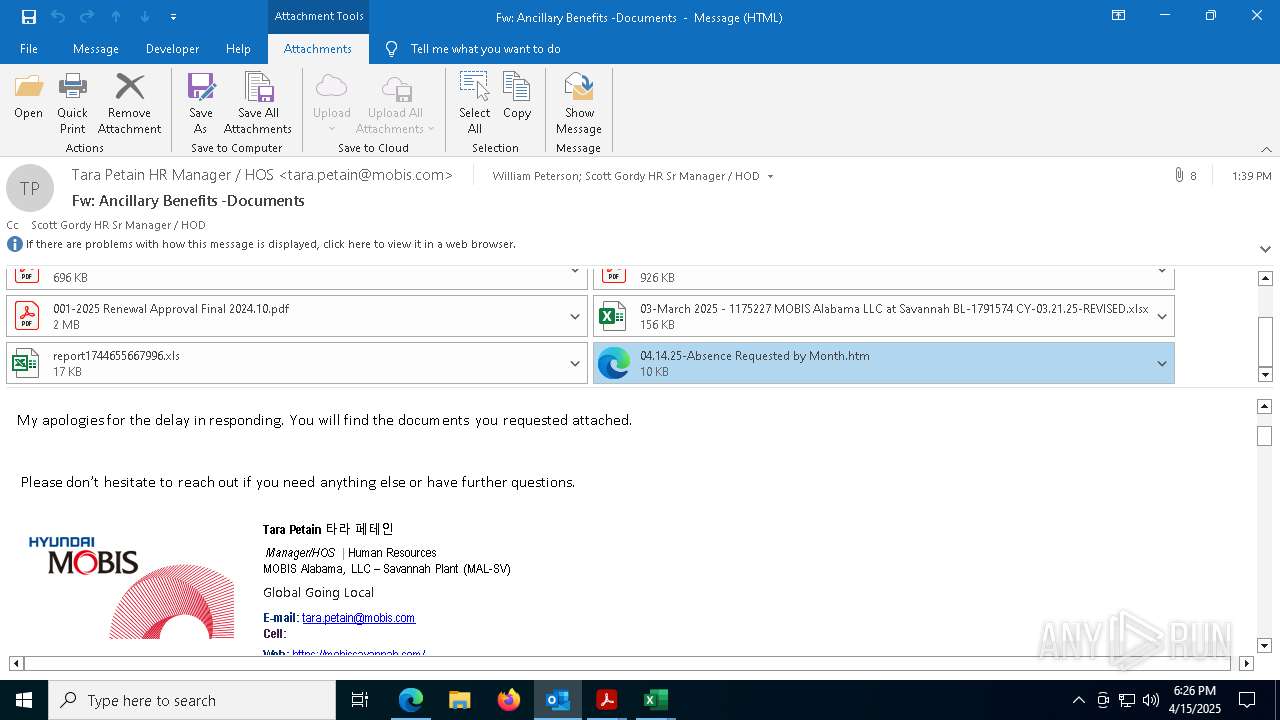Click the Undo arrow in quick access toolbar

[x=58, y=16]
